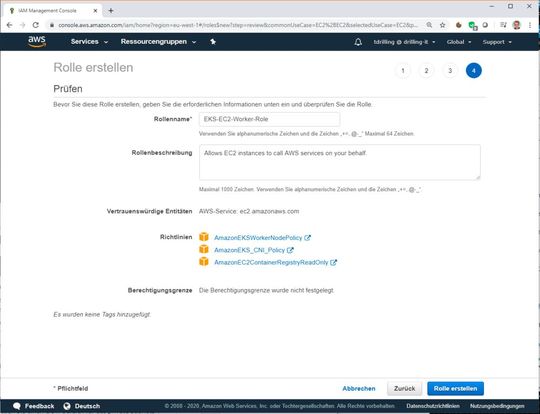Click the grey circular extension icon
Image resolution: width=540 pixels, height=414 pixels.
pyautogui.click(x=485, y=25)
